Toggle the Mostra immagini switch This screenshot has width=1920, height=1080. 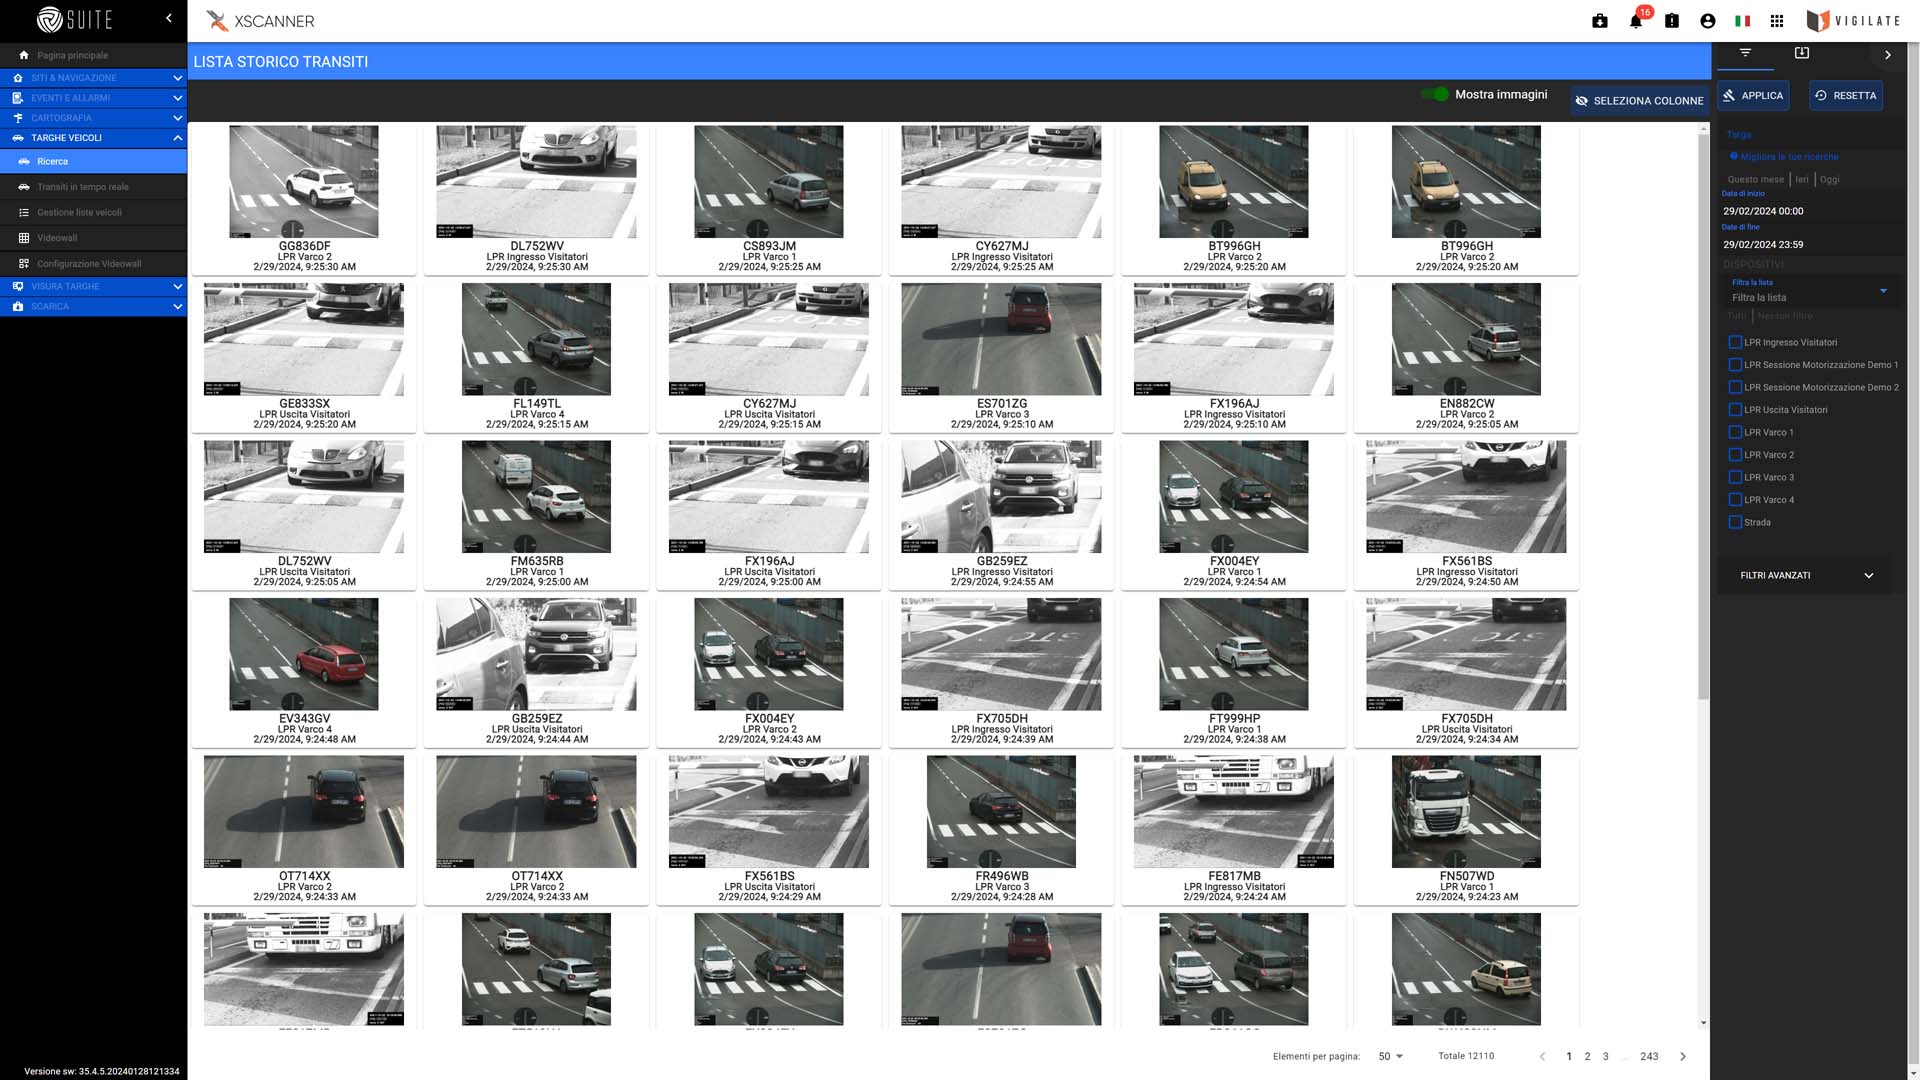pyautogui.click(x=1436, y=94)
